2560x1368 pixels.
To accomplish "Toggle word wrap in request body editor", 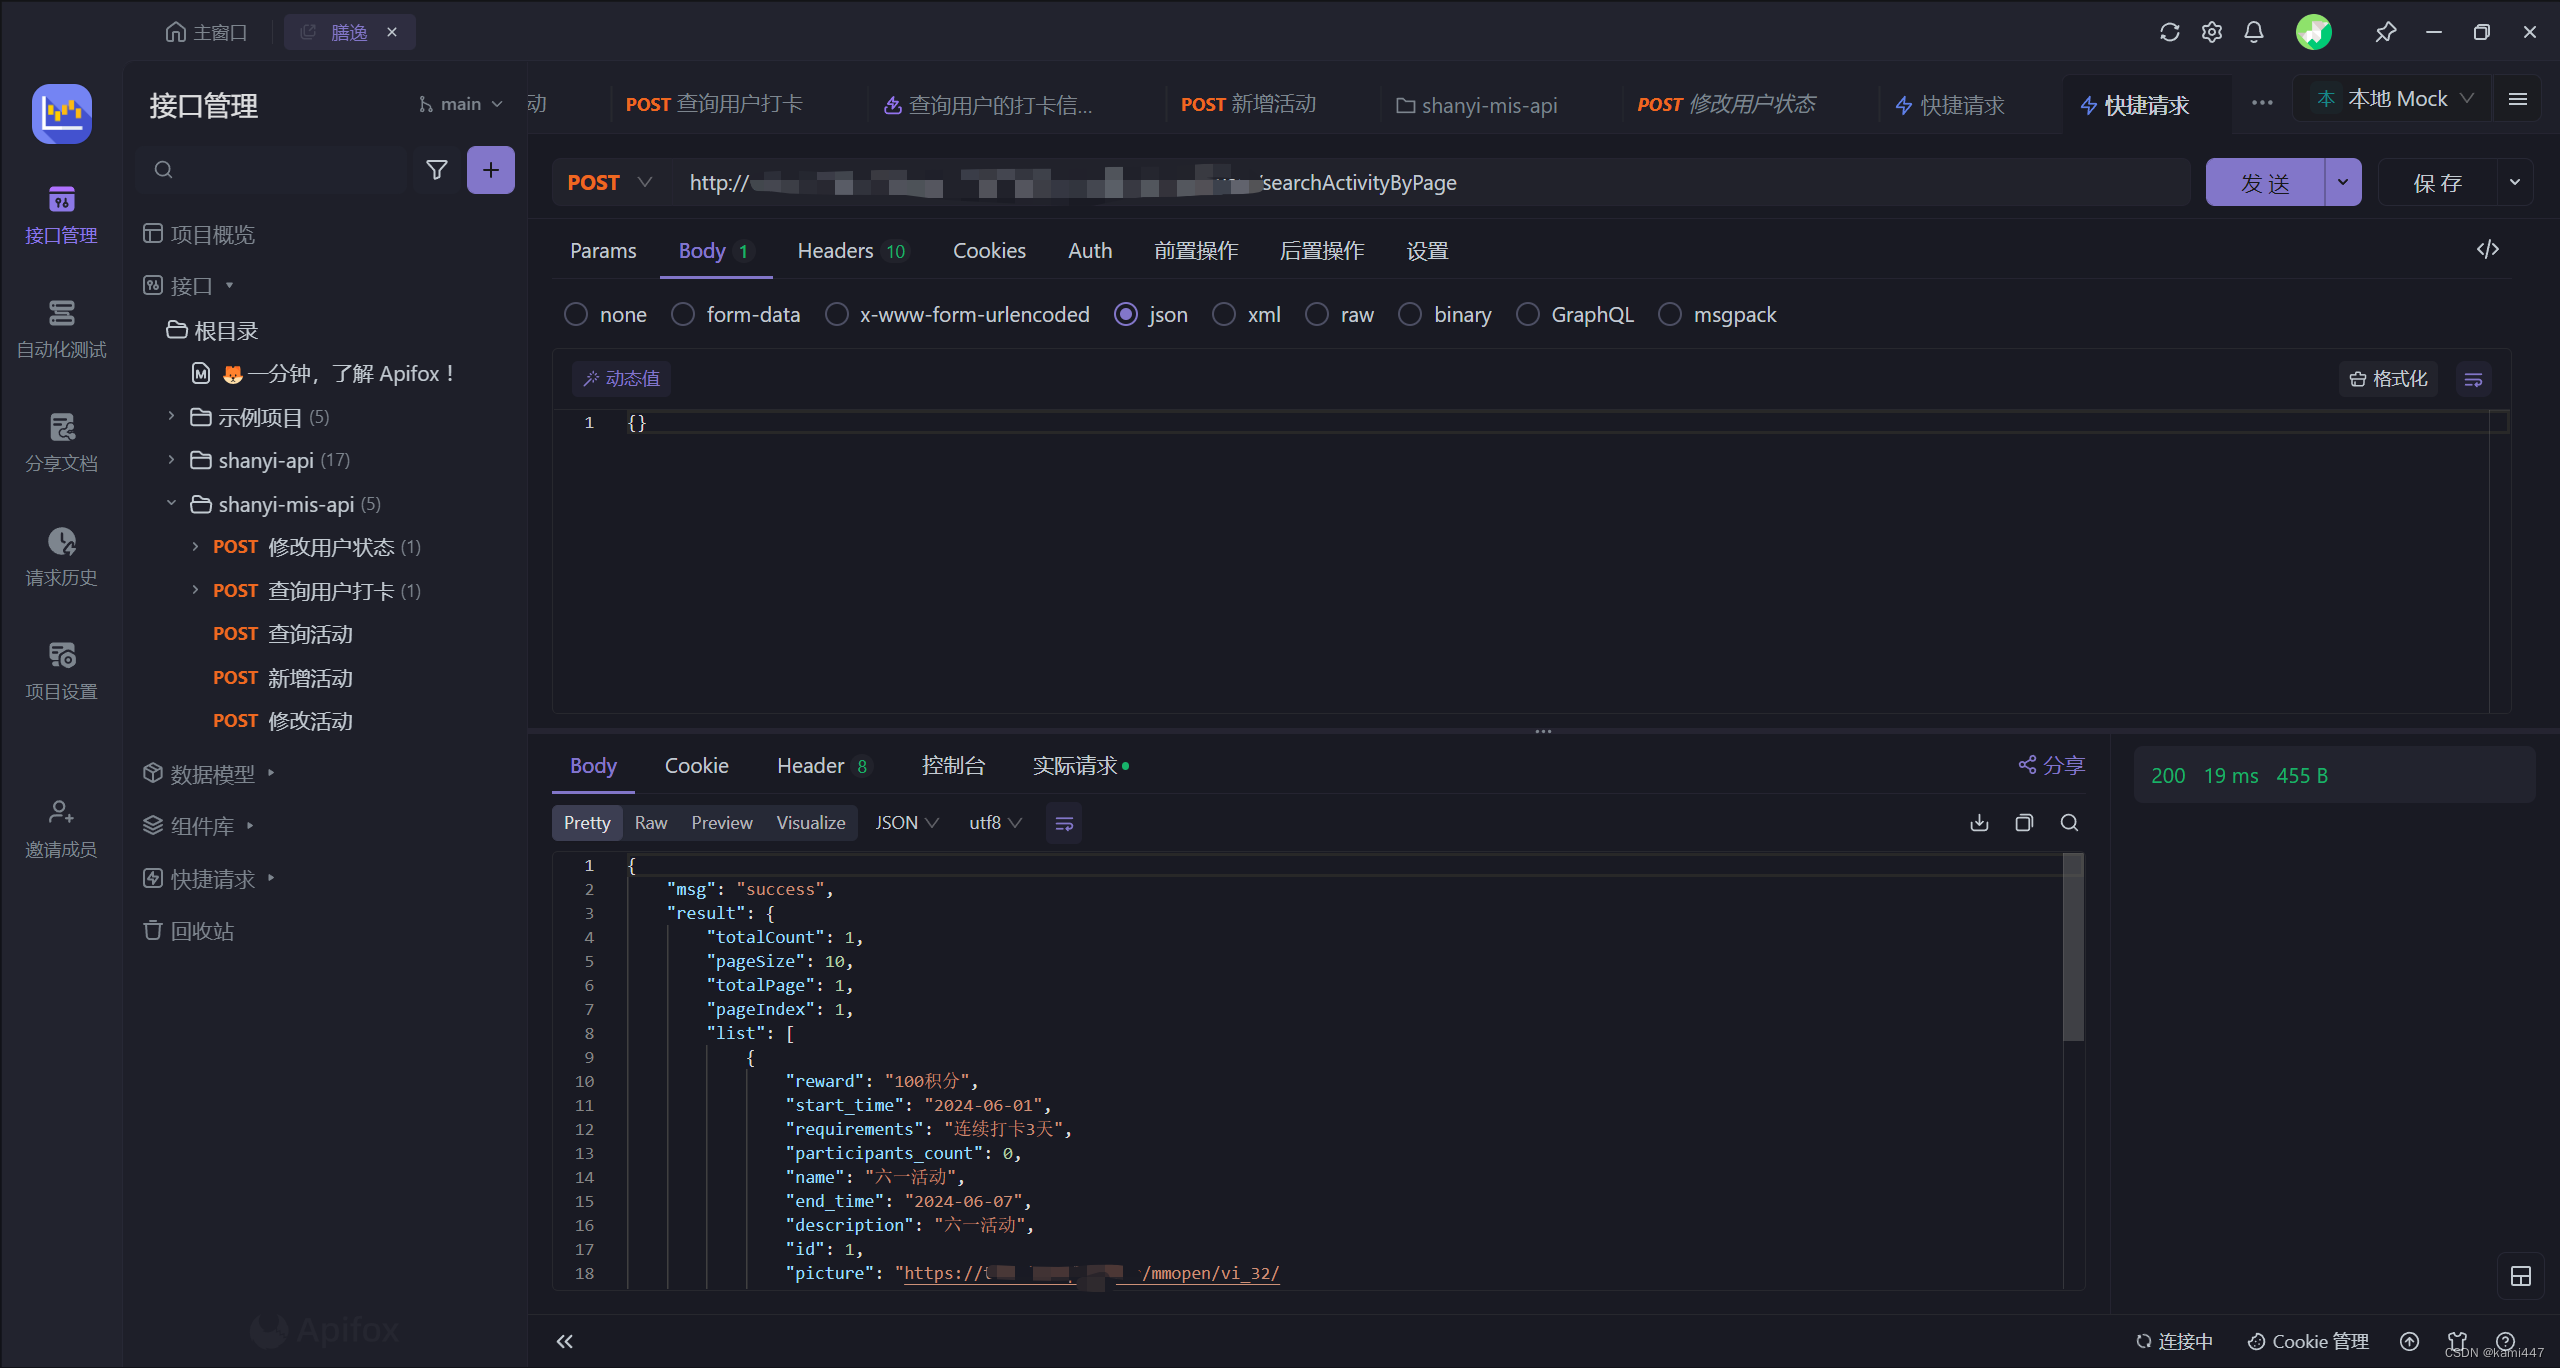I will coord(2473,379).
